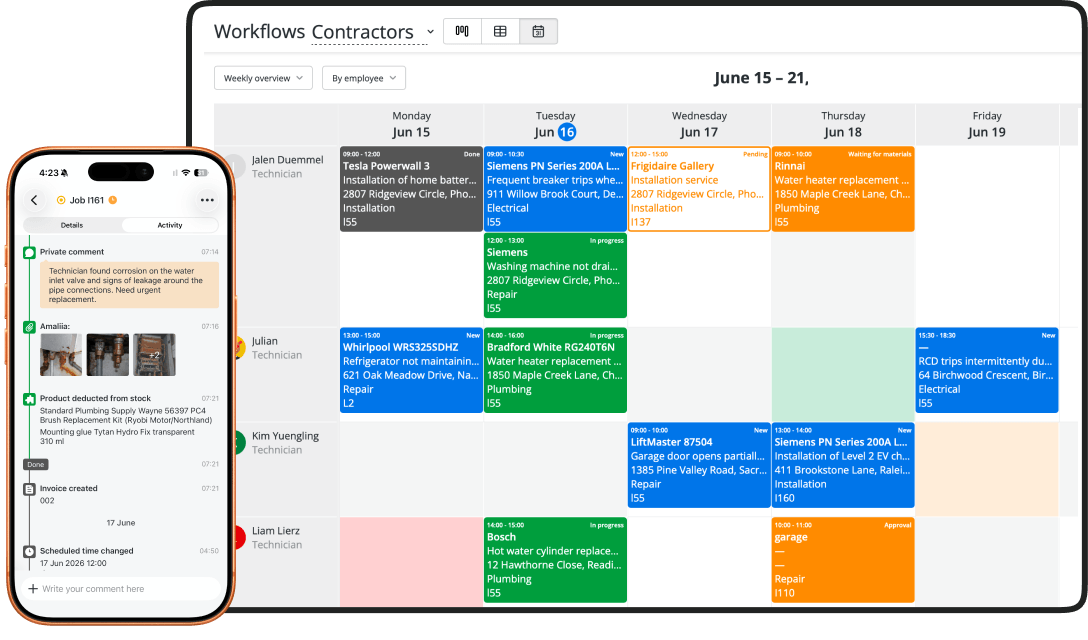The image size is (1088, 640).
Task: Tap the orange clock icon next to Job I161
Action: click(112, 200)
